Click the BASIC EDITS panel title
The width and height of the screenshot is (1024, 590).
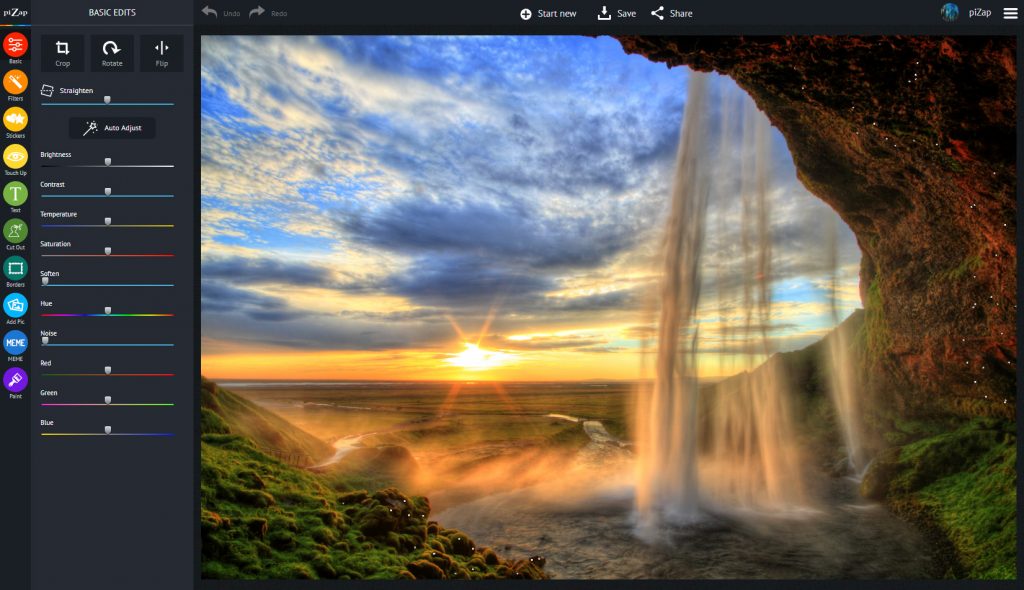click(112, 12)
